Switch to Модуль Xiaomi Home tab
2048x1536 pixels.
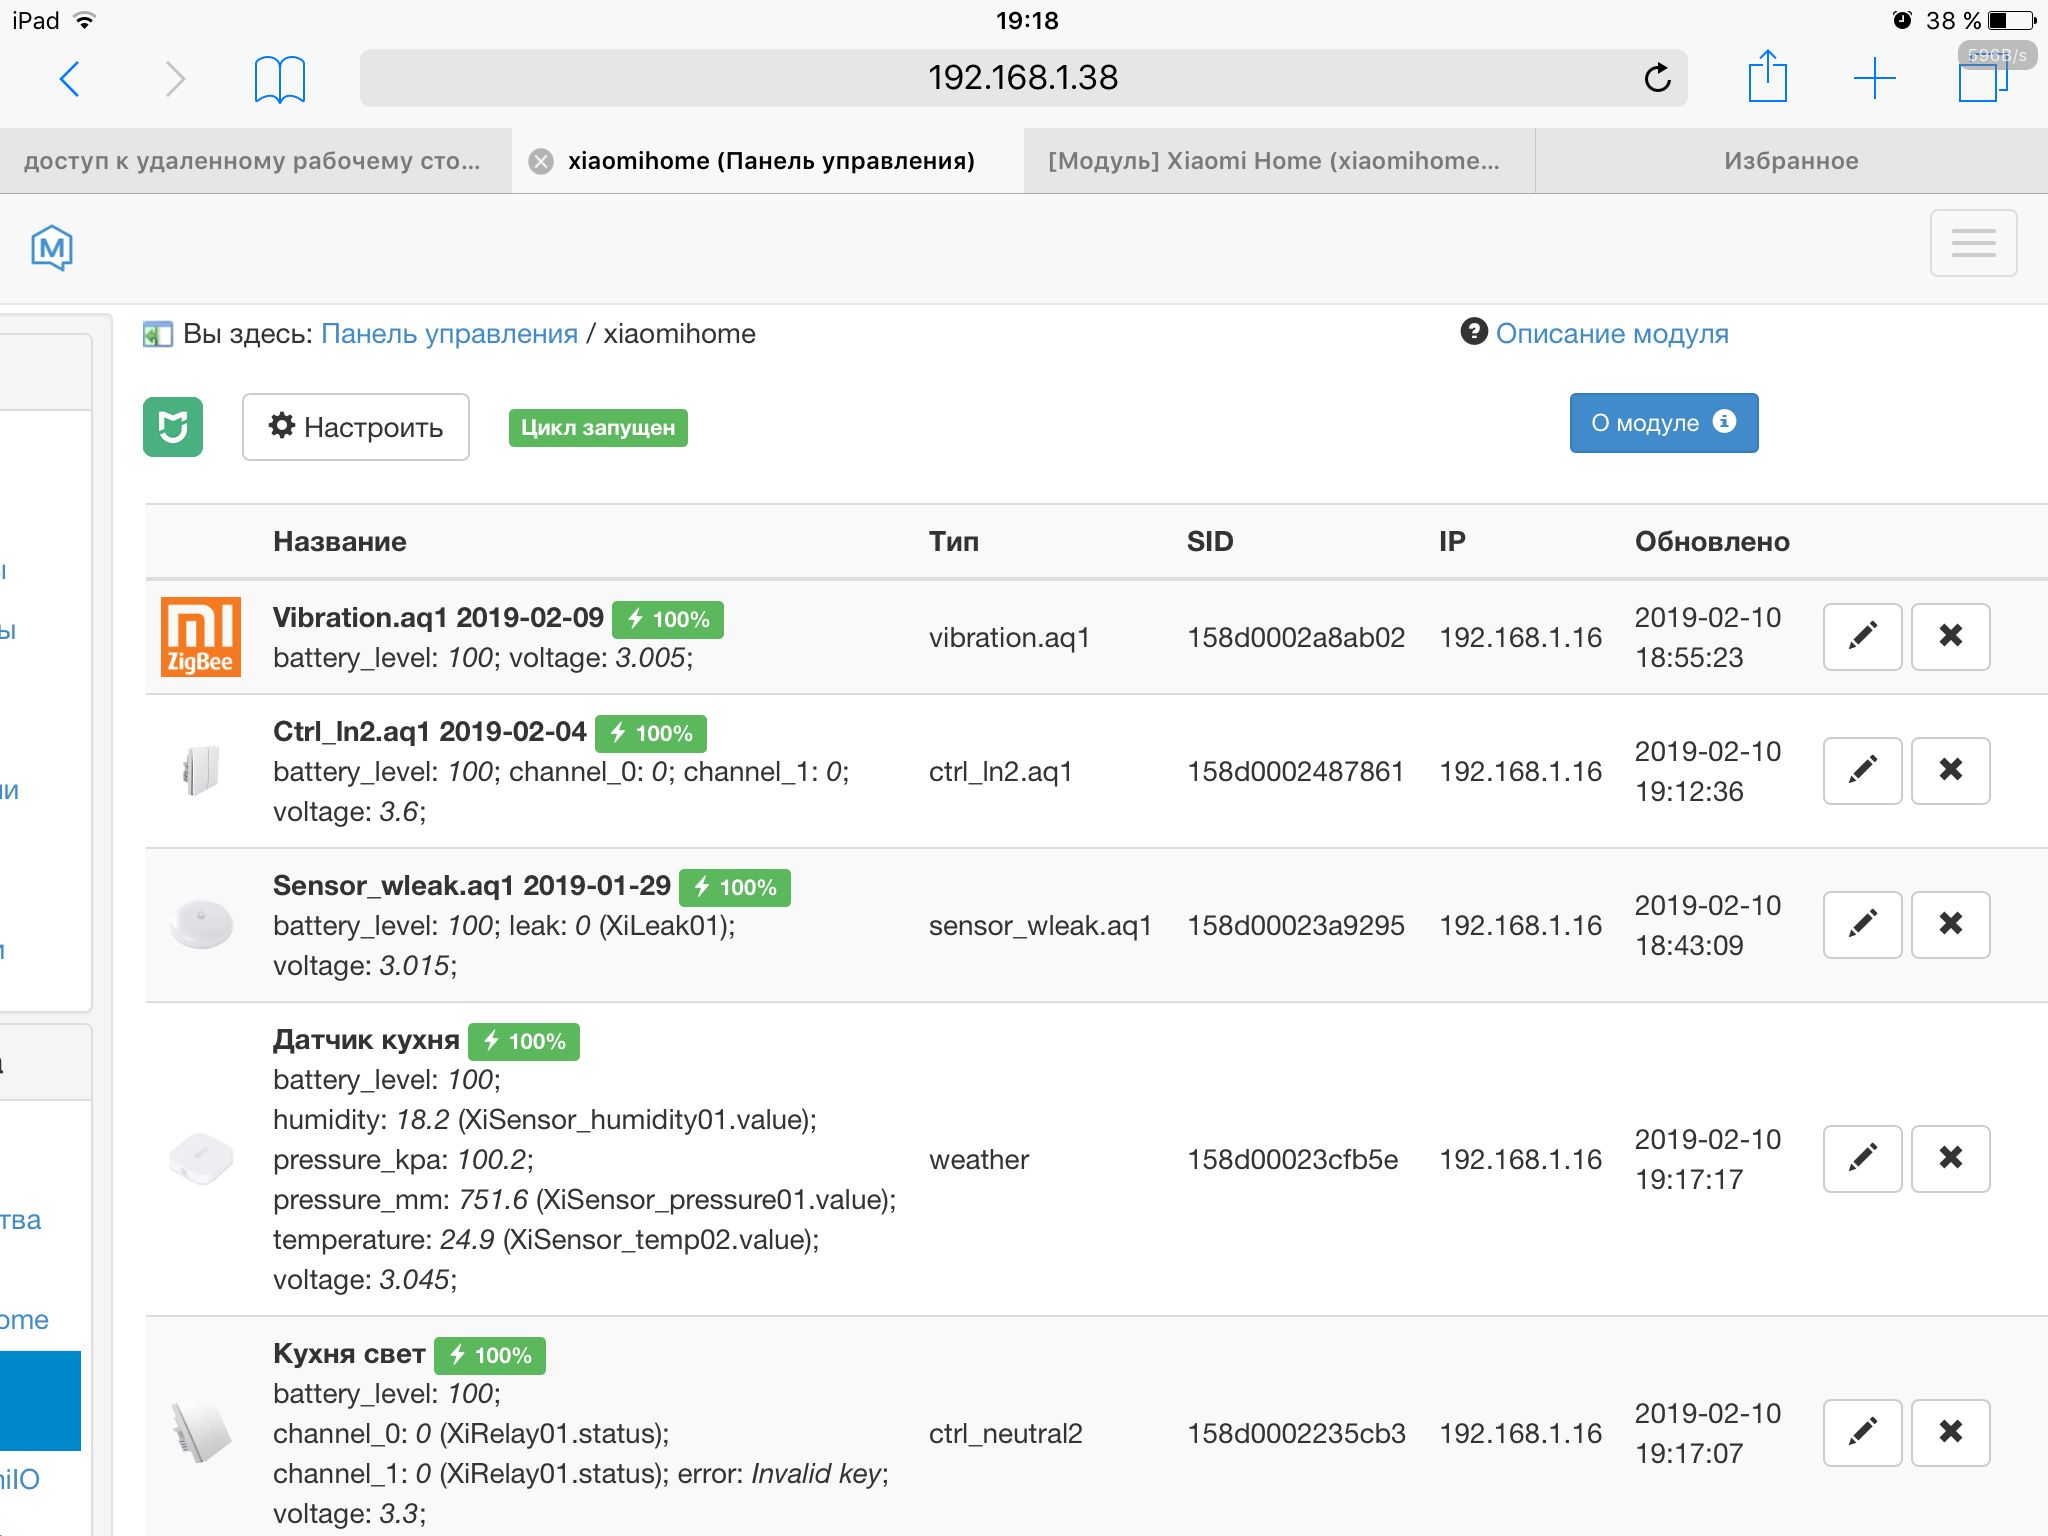pyautogui.click(x=1273, y=161)
